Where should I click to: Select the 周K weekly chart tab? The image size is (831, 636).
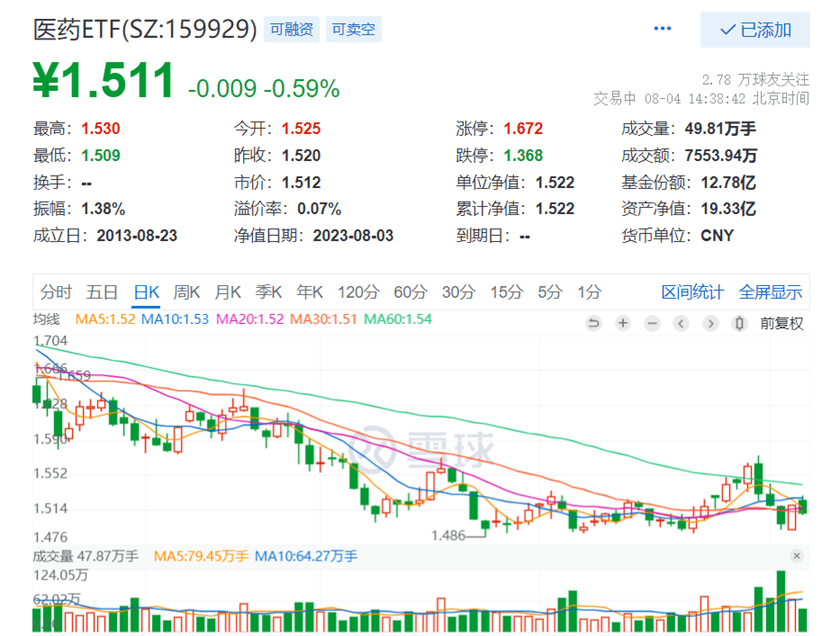[x=187, y=292]
